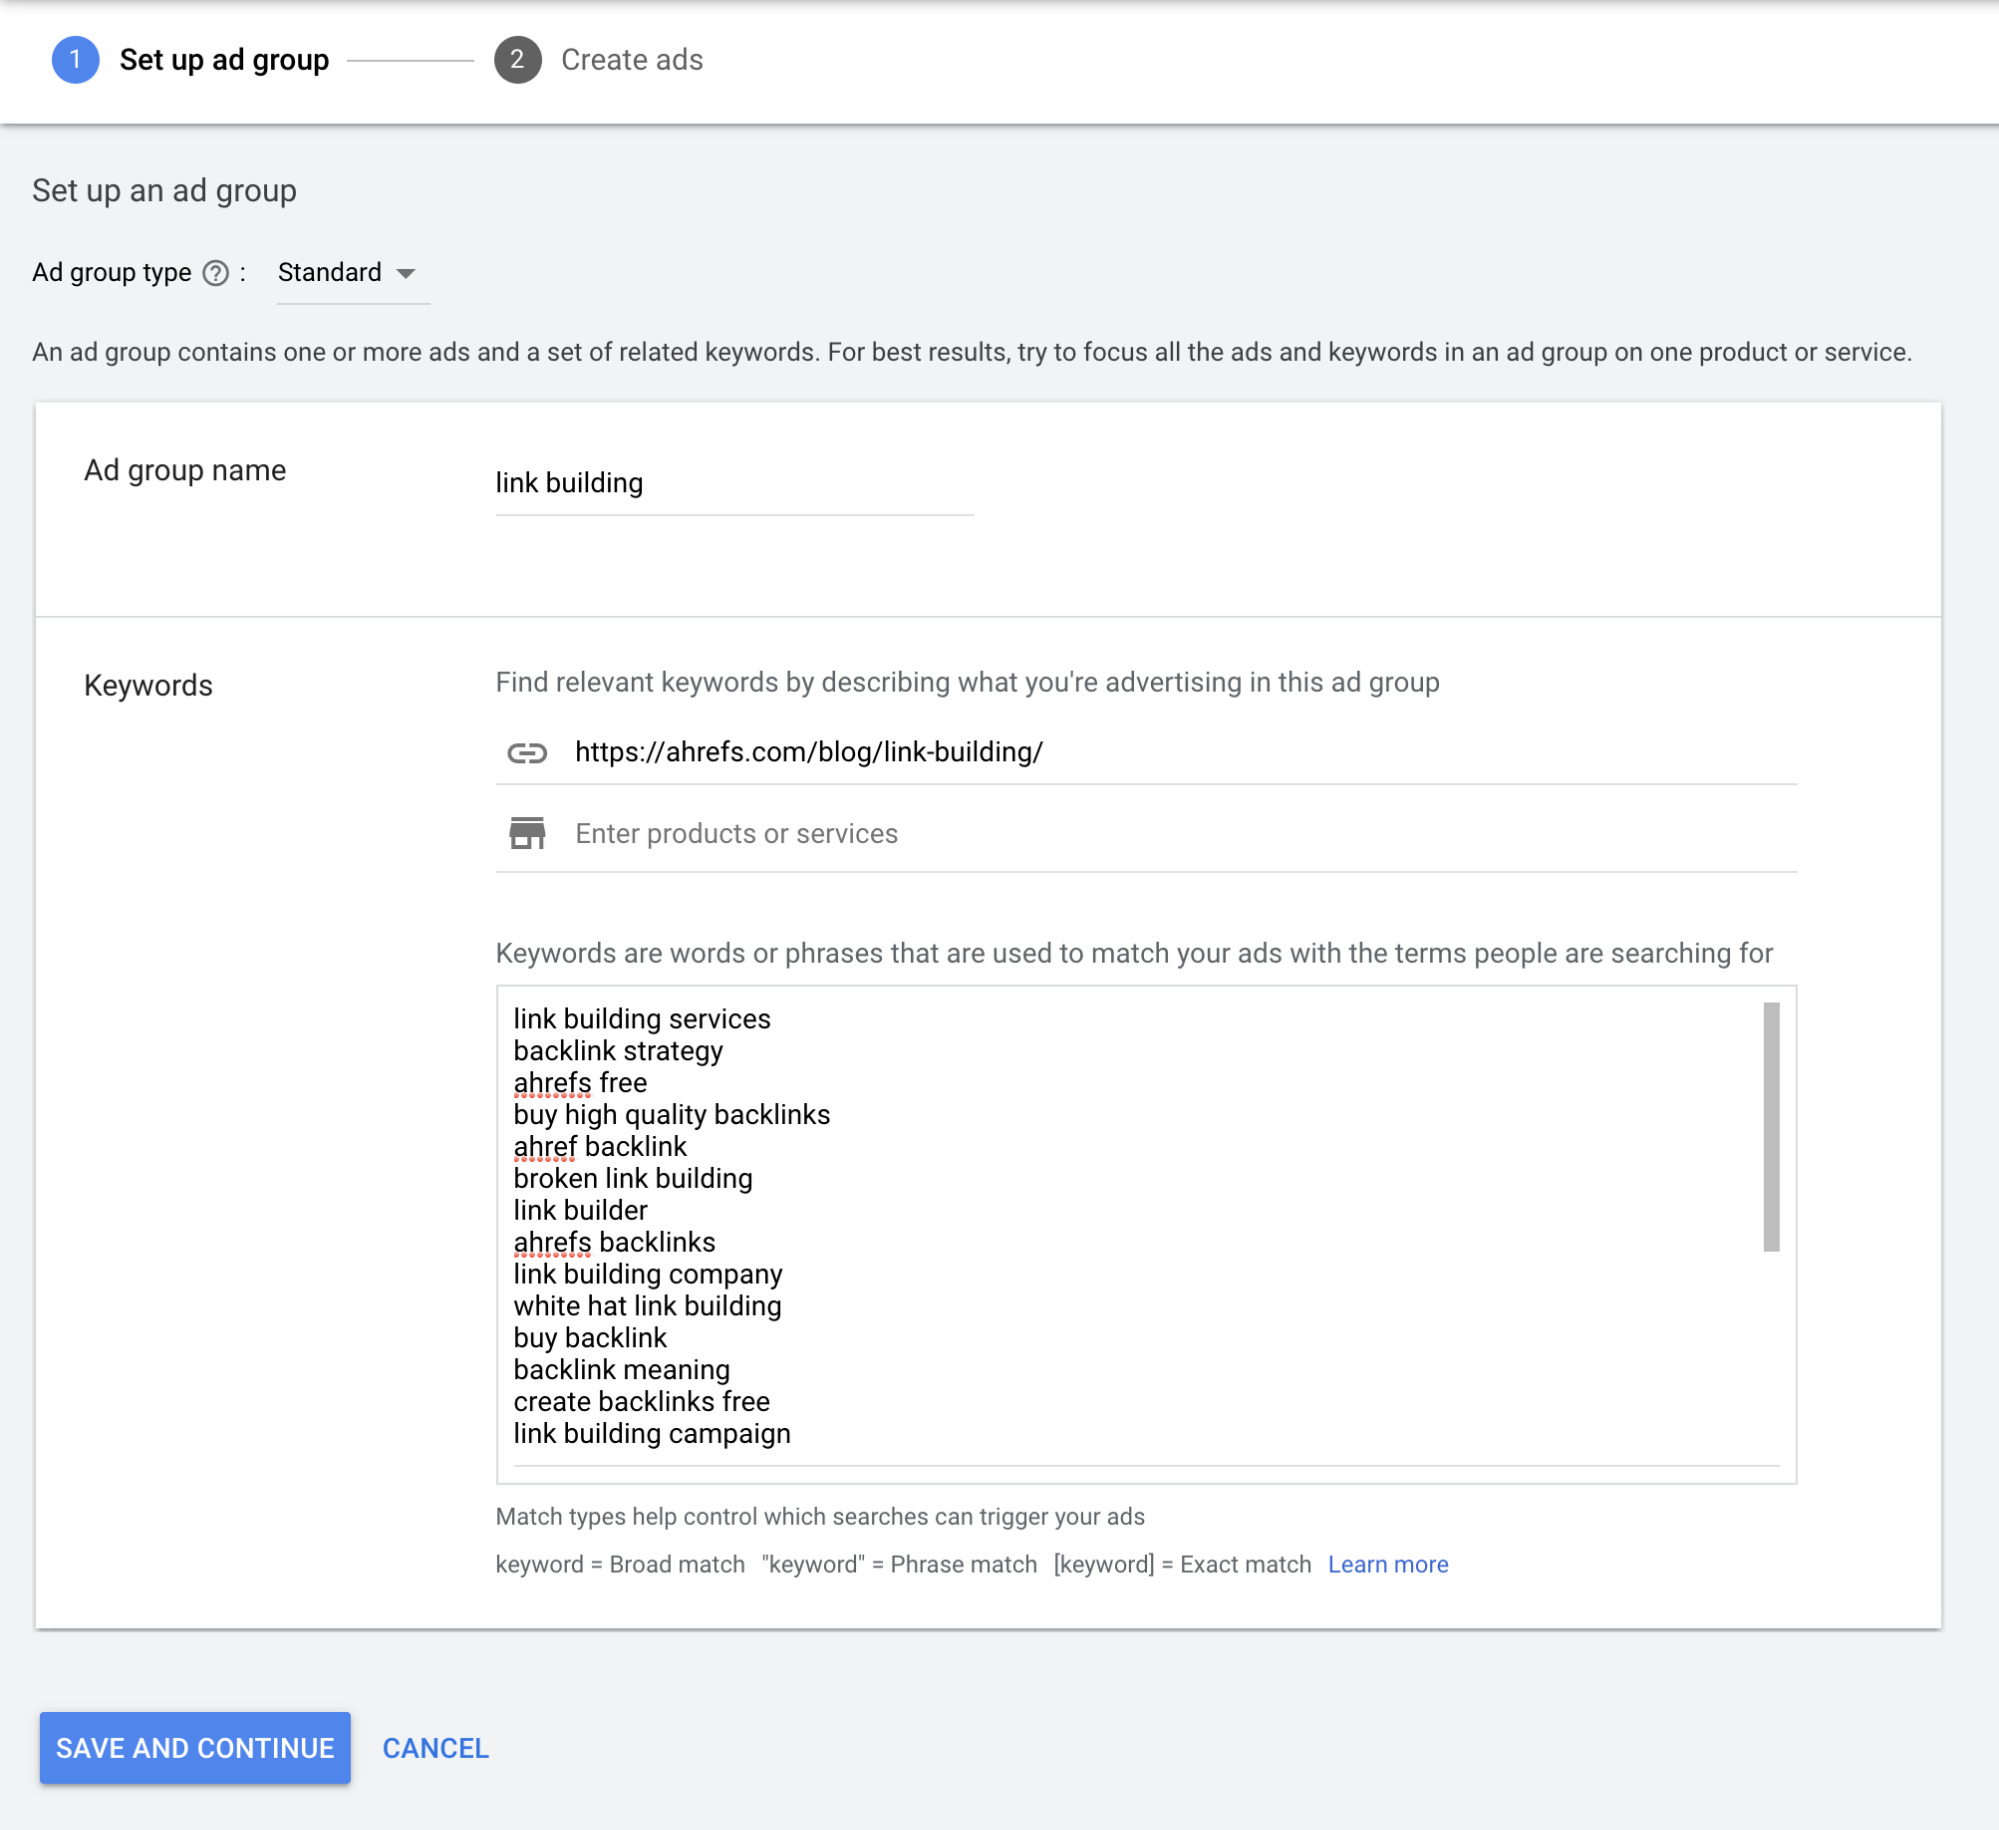The height and width of the screenshot is (1830, 1999).
Task: Place cursor on 'white hat link building' line
Action: (x=647, y=1306)
